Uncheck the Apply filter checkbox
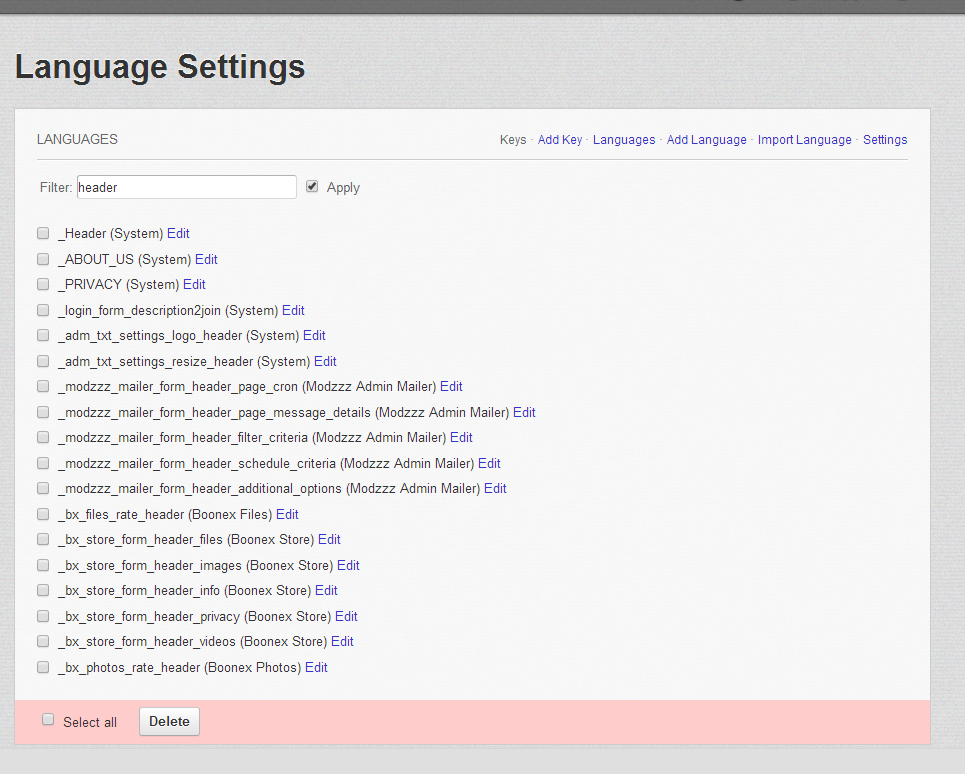This screenshot has height=774, width=965. pos(312,187)
